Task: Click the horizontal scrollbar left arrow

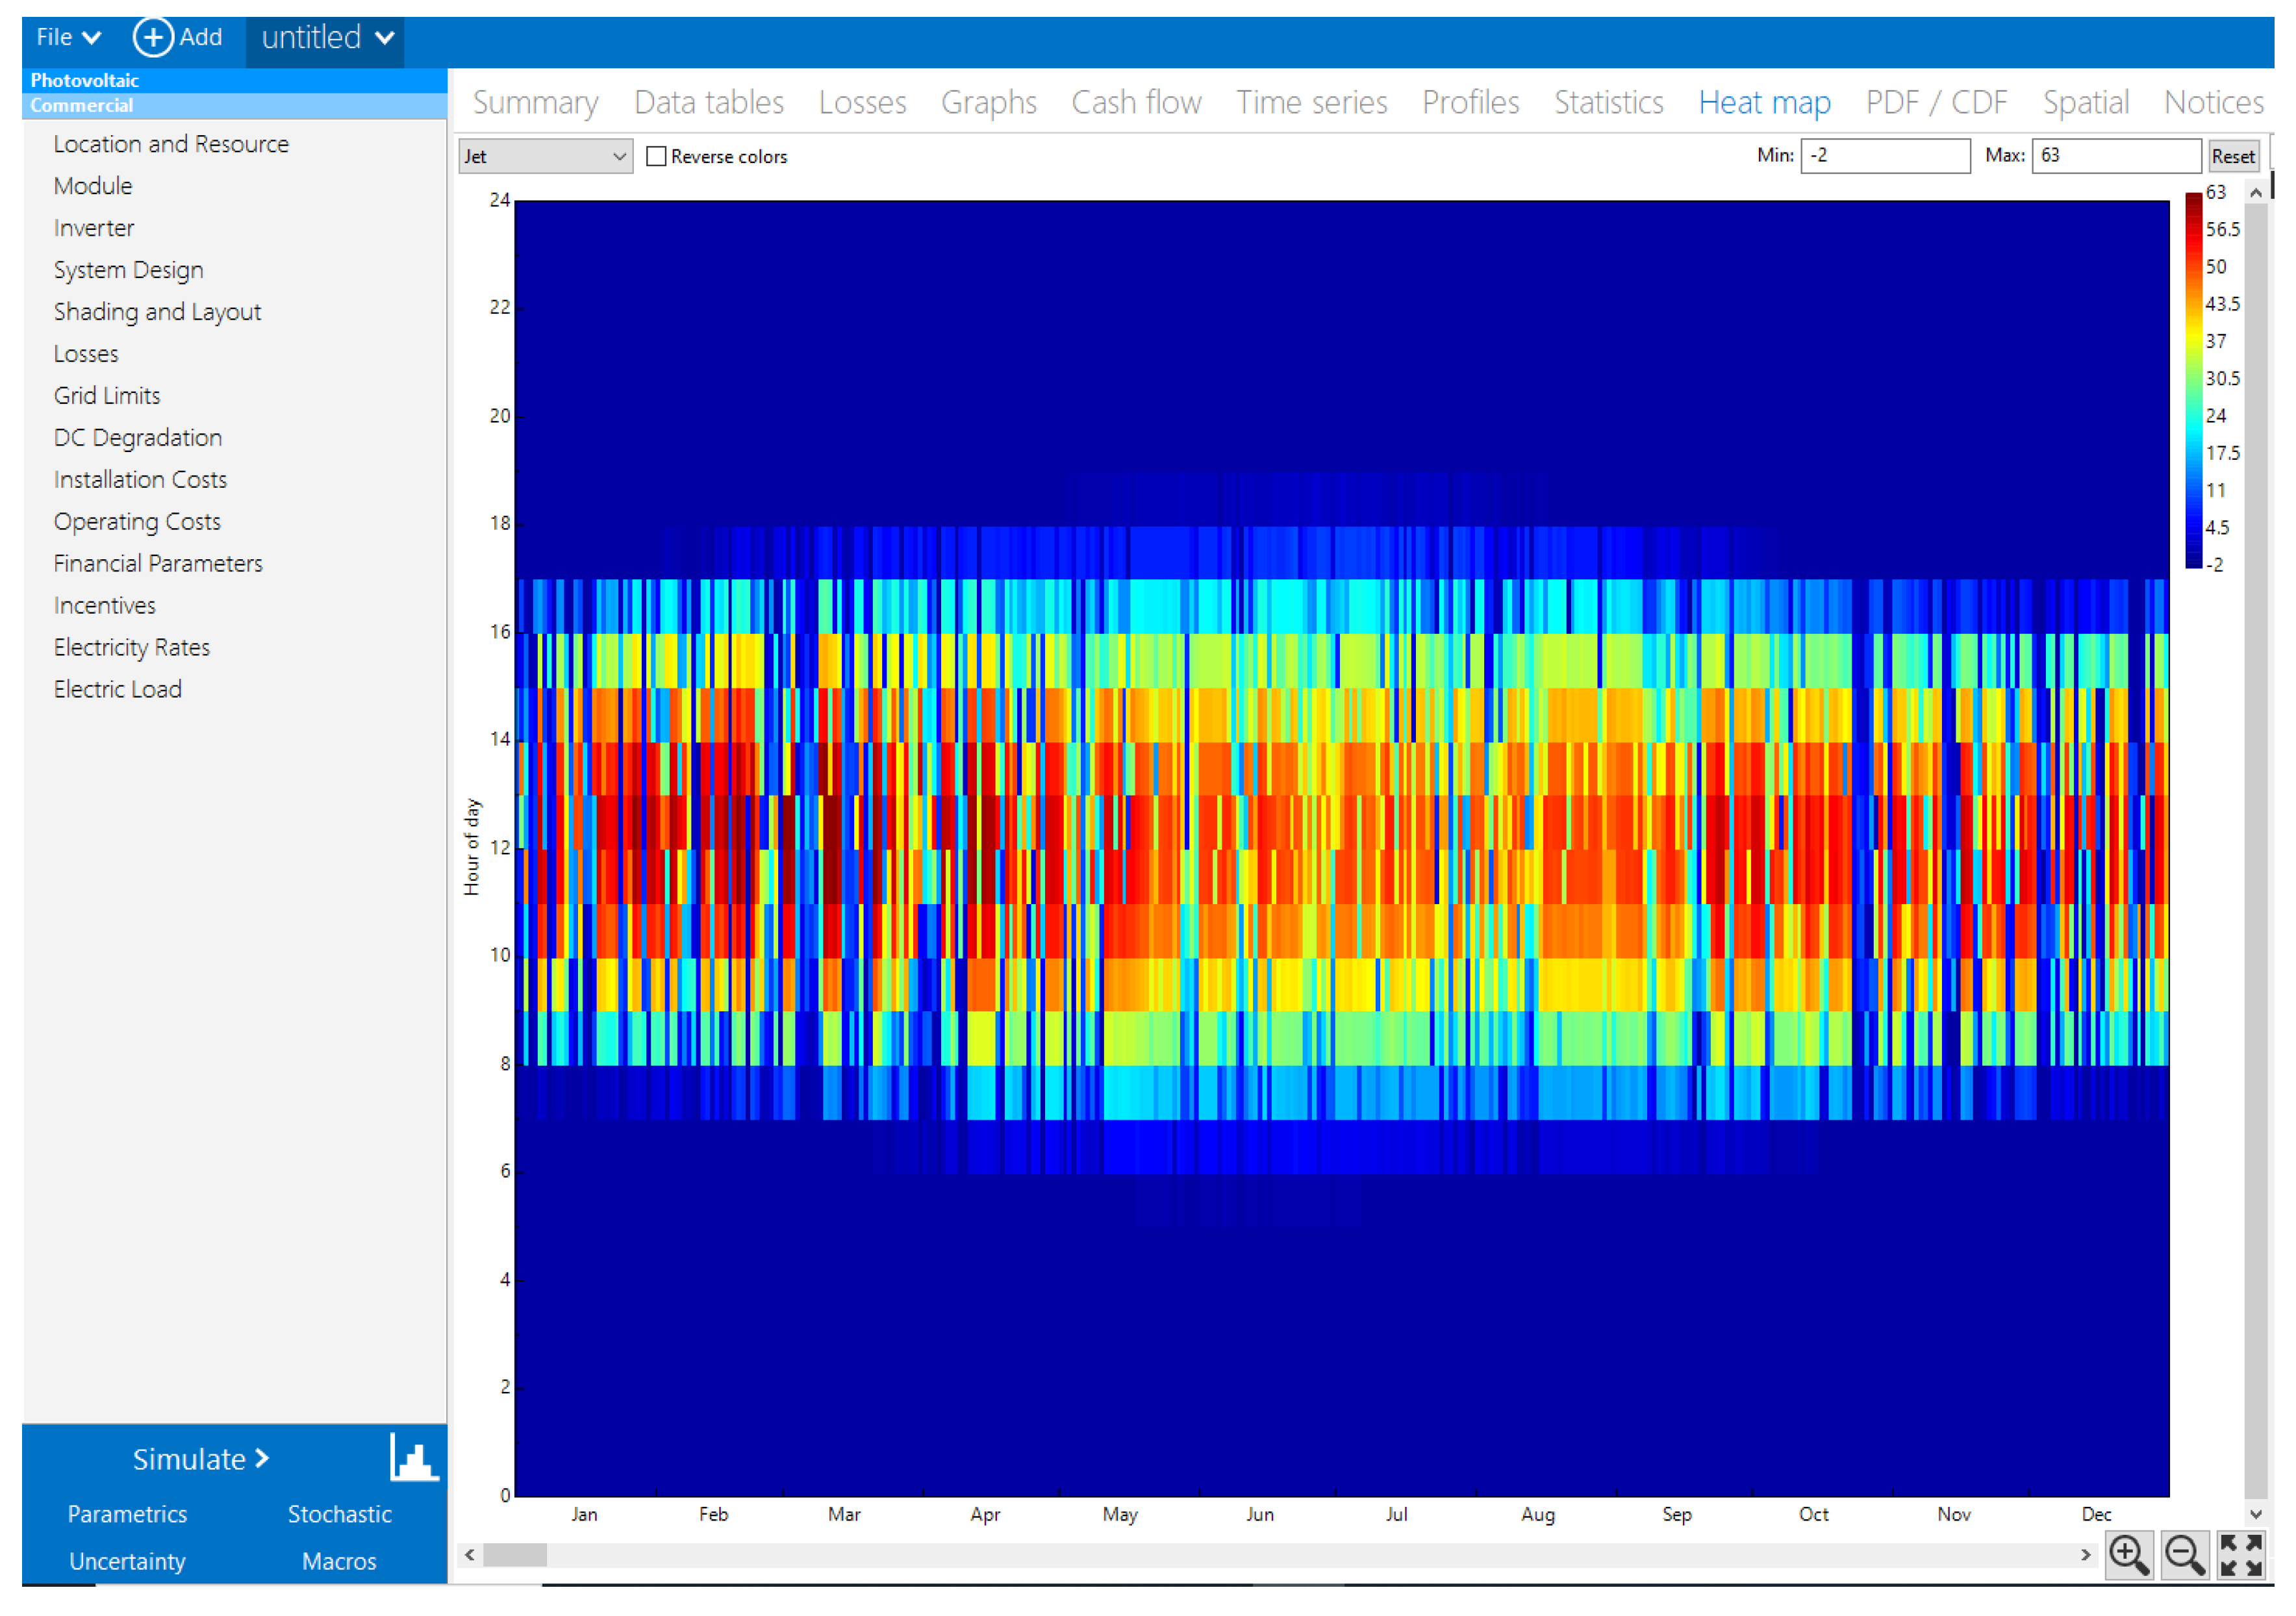Action: [469, 1555]
